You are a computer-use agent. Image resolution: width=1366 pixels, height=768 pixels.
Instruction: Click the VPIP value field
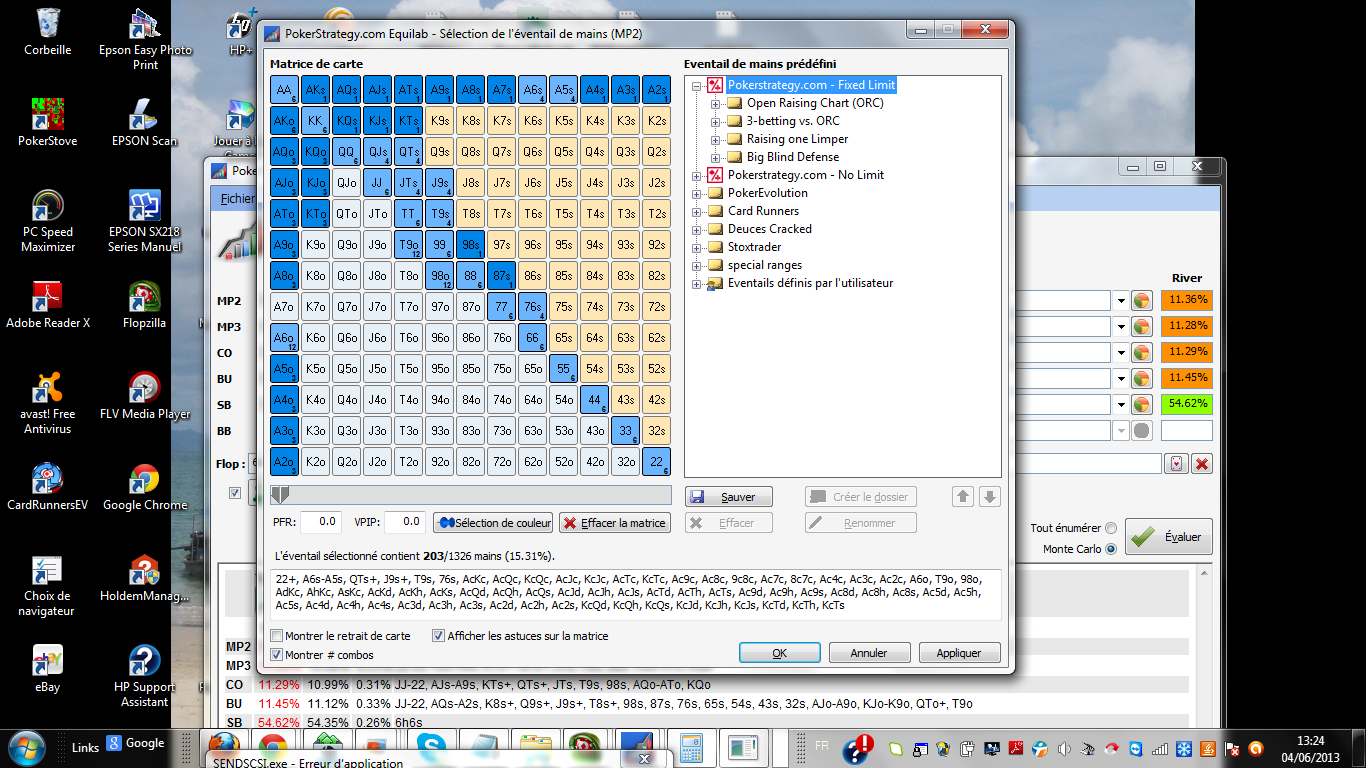(404, 522)
